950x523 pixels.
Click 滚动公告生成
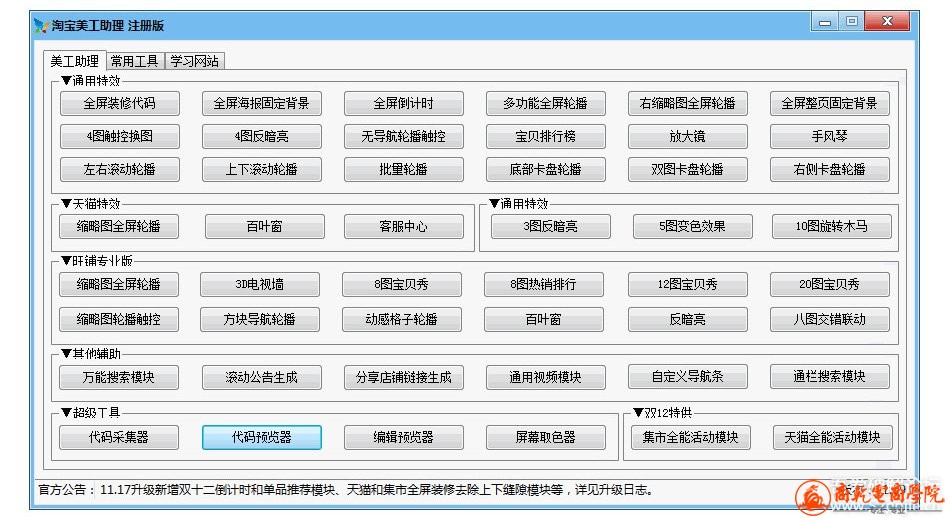pyautogui.click(x=262, y=378)
